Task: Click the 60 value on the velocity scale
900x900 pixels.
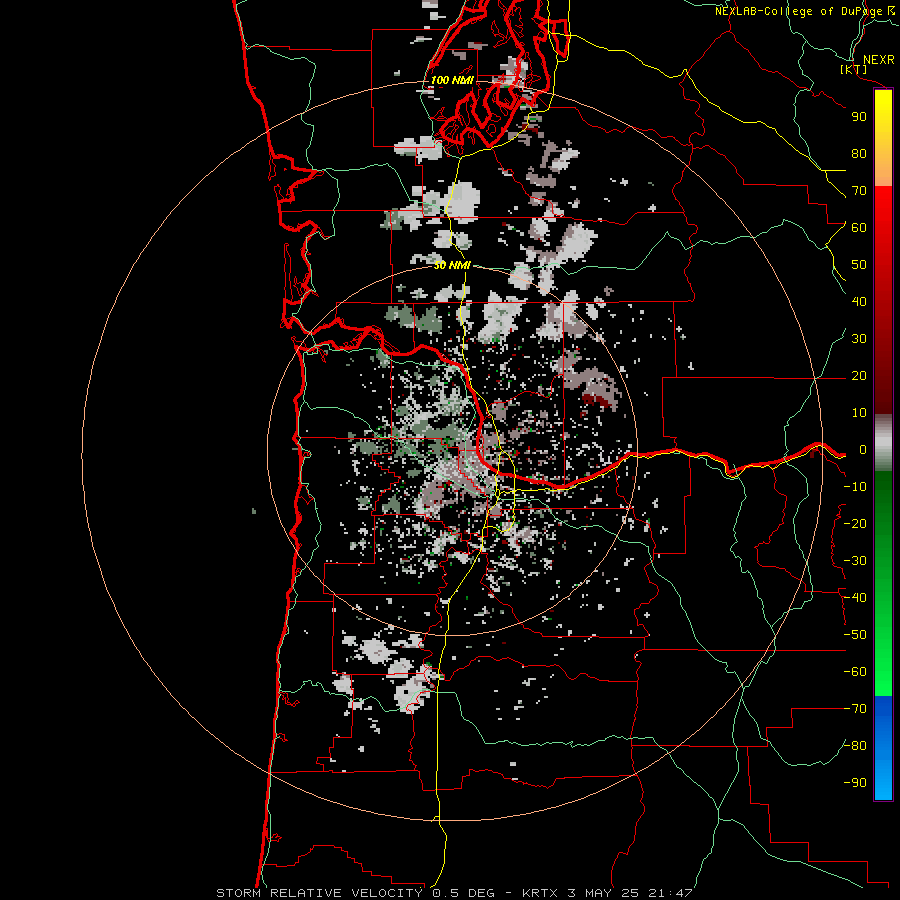Action: click(859, 227)
